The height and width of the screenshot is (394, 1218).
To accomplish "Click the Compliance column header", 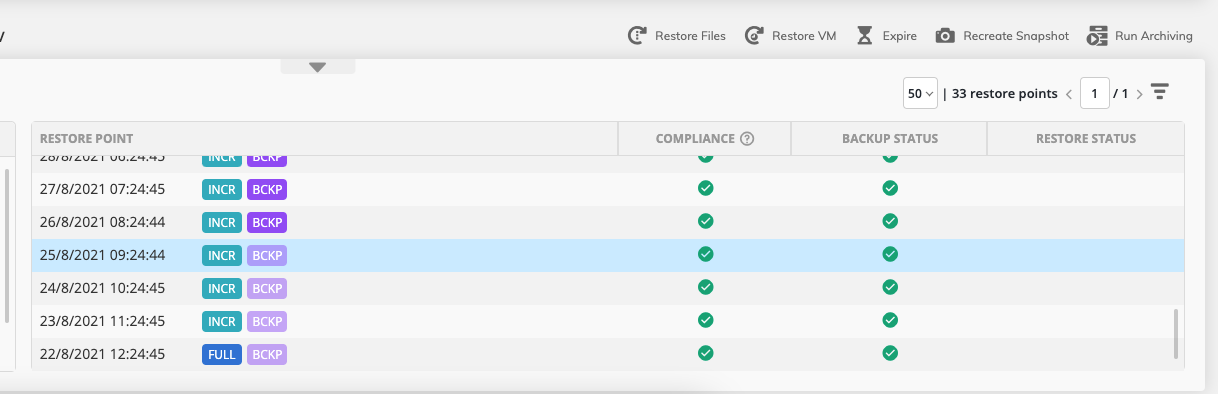I will pos(704,139).
